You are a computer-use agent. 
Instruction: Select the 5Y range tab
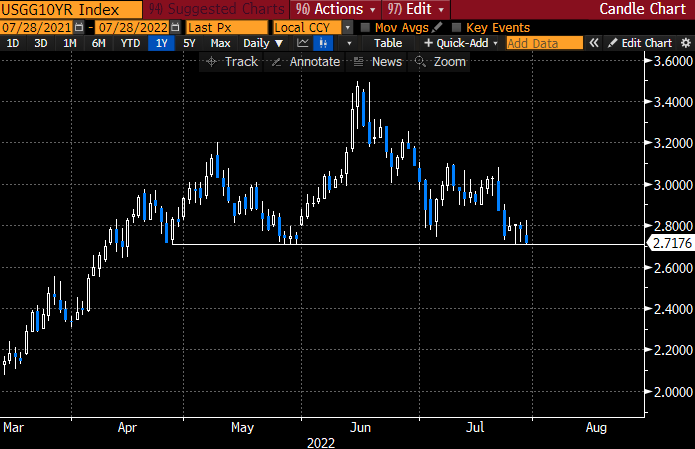(189, 43)
